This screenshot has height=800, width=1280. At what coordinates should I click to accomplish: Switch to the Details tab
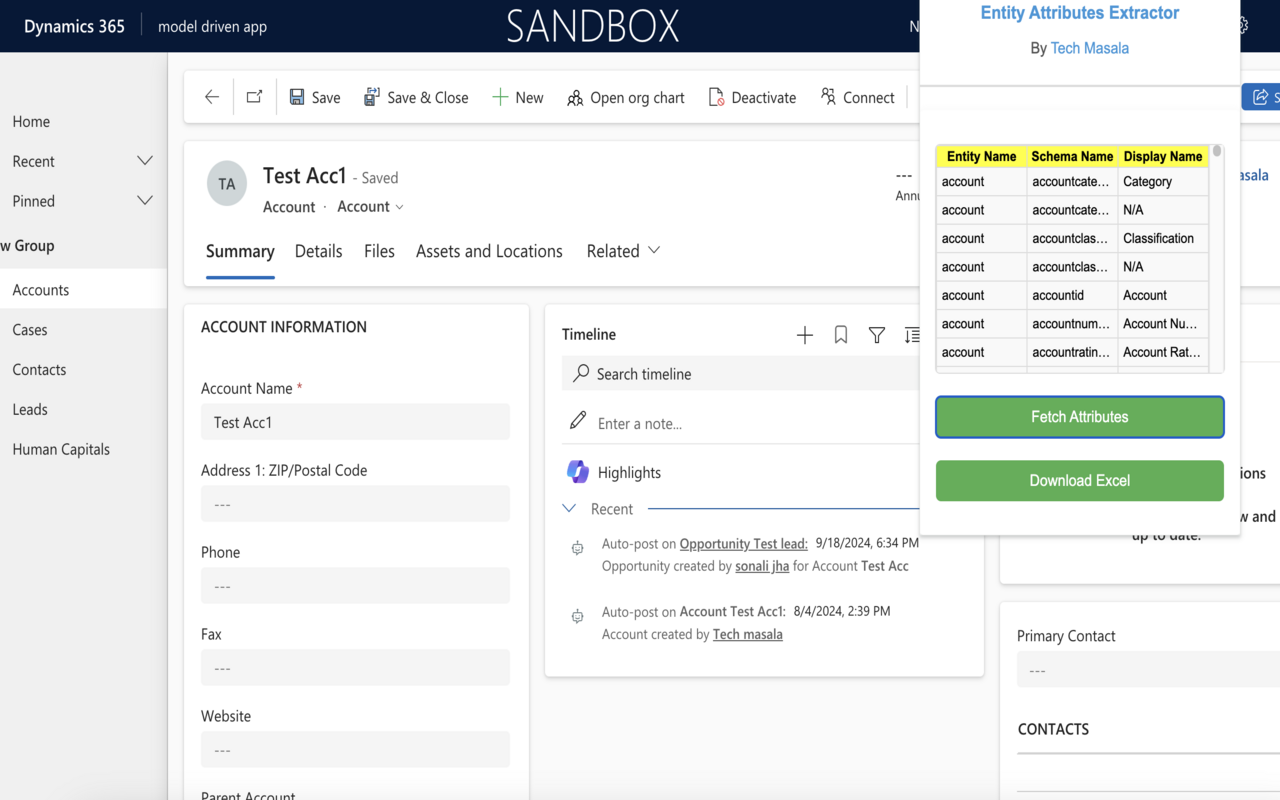tap(318, 251)
